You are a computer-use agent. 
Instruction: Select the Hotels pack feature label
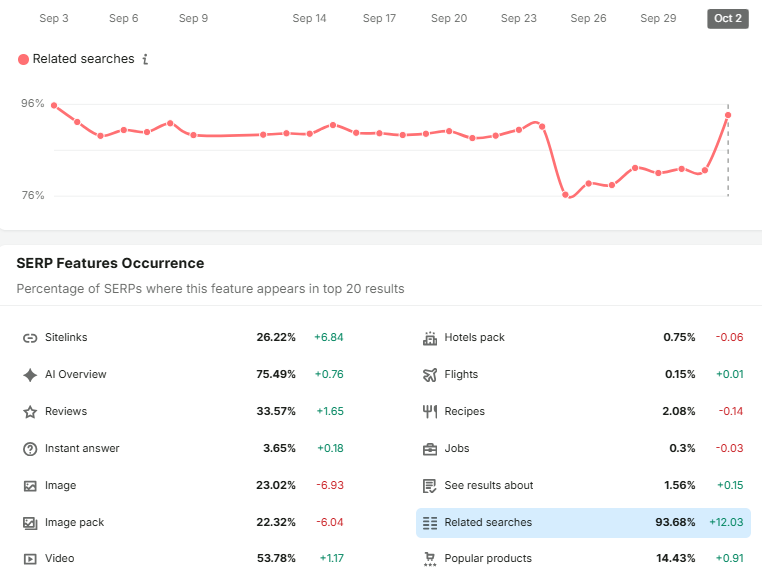coord(474,337)
